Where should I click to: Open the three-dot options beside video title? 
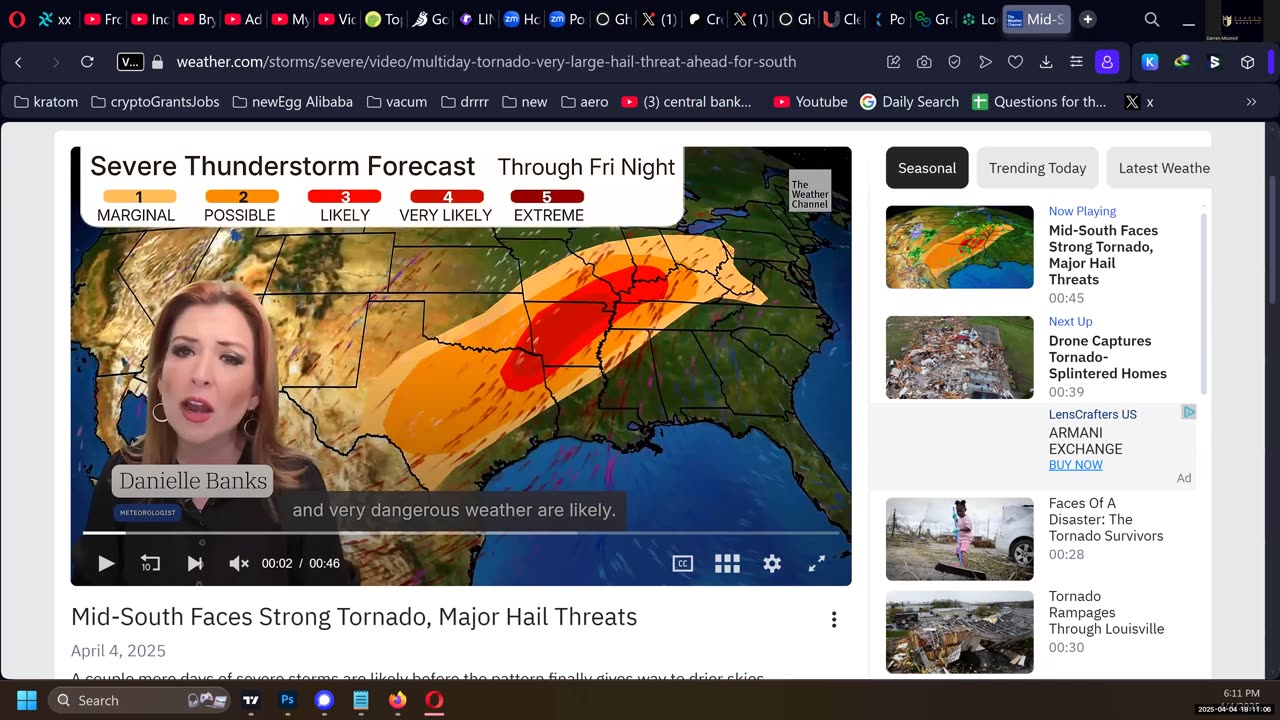834,619
